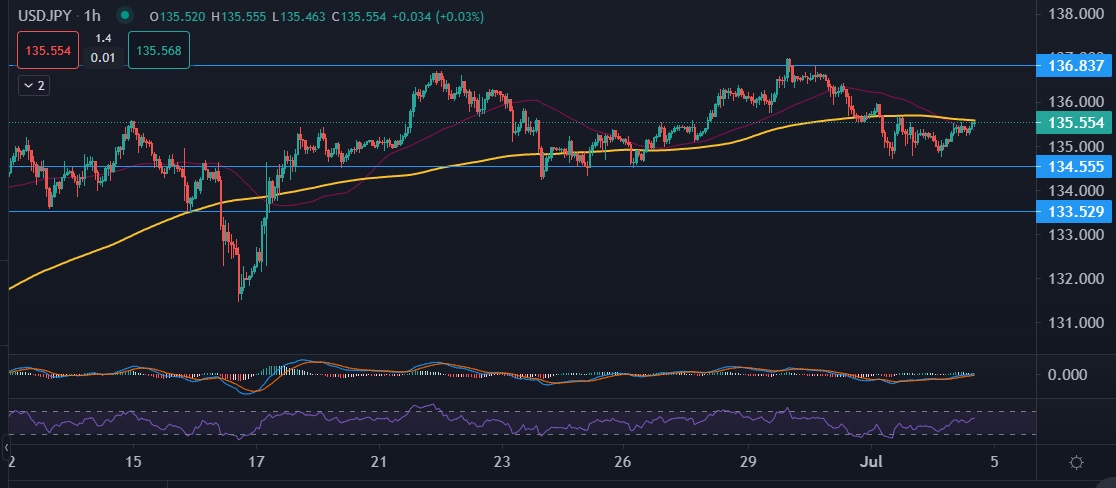Screen dimensions: 1116x488
Task: Change the 1h chart interval
Action: pos(93,16)
